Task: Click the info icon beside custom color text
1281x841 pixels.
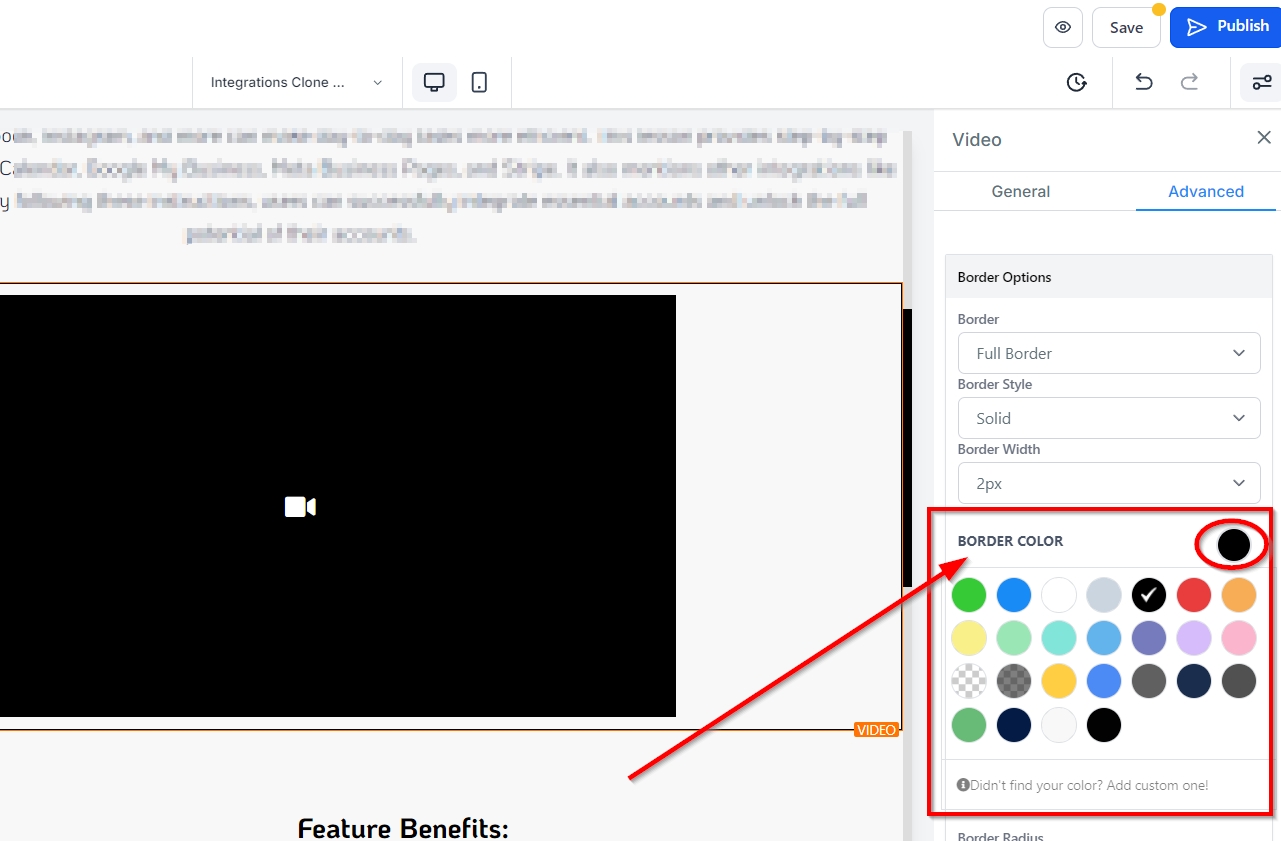Action: coord(963,785)
